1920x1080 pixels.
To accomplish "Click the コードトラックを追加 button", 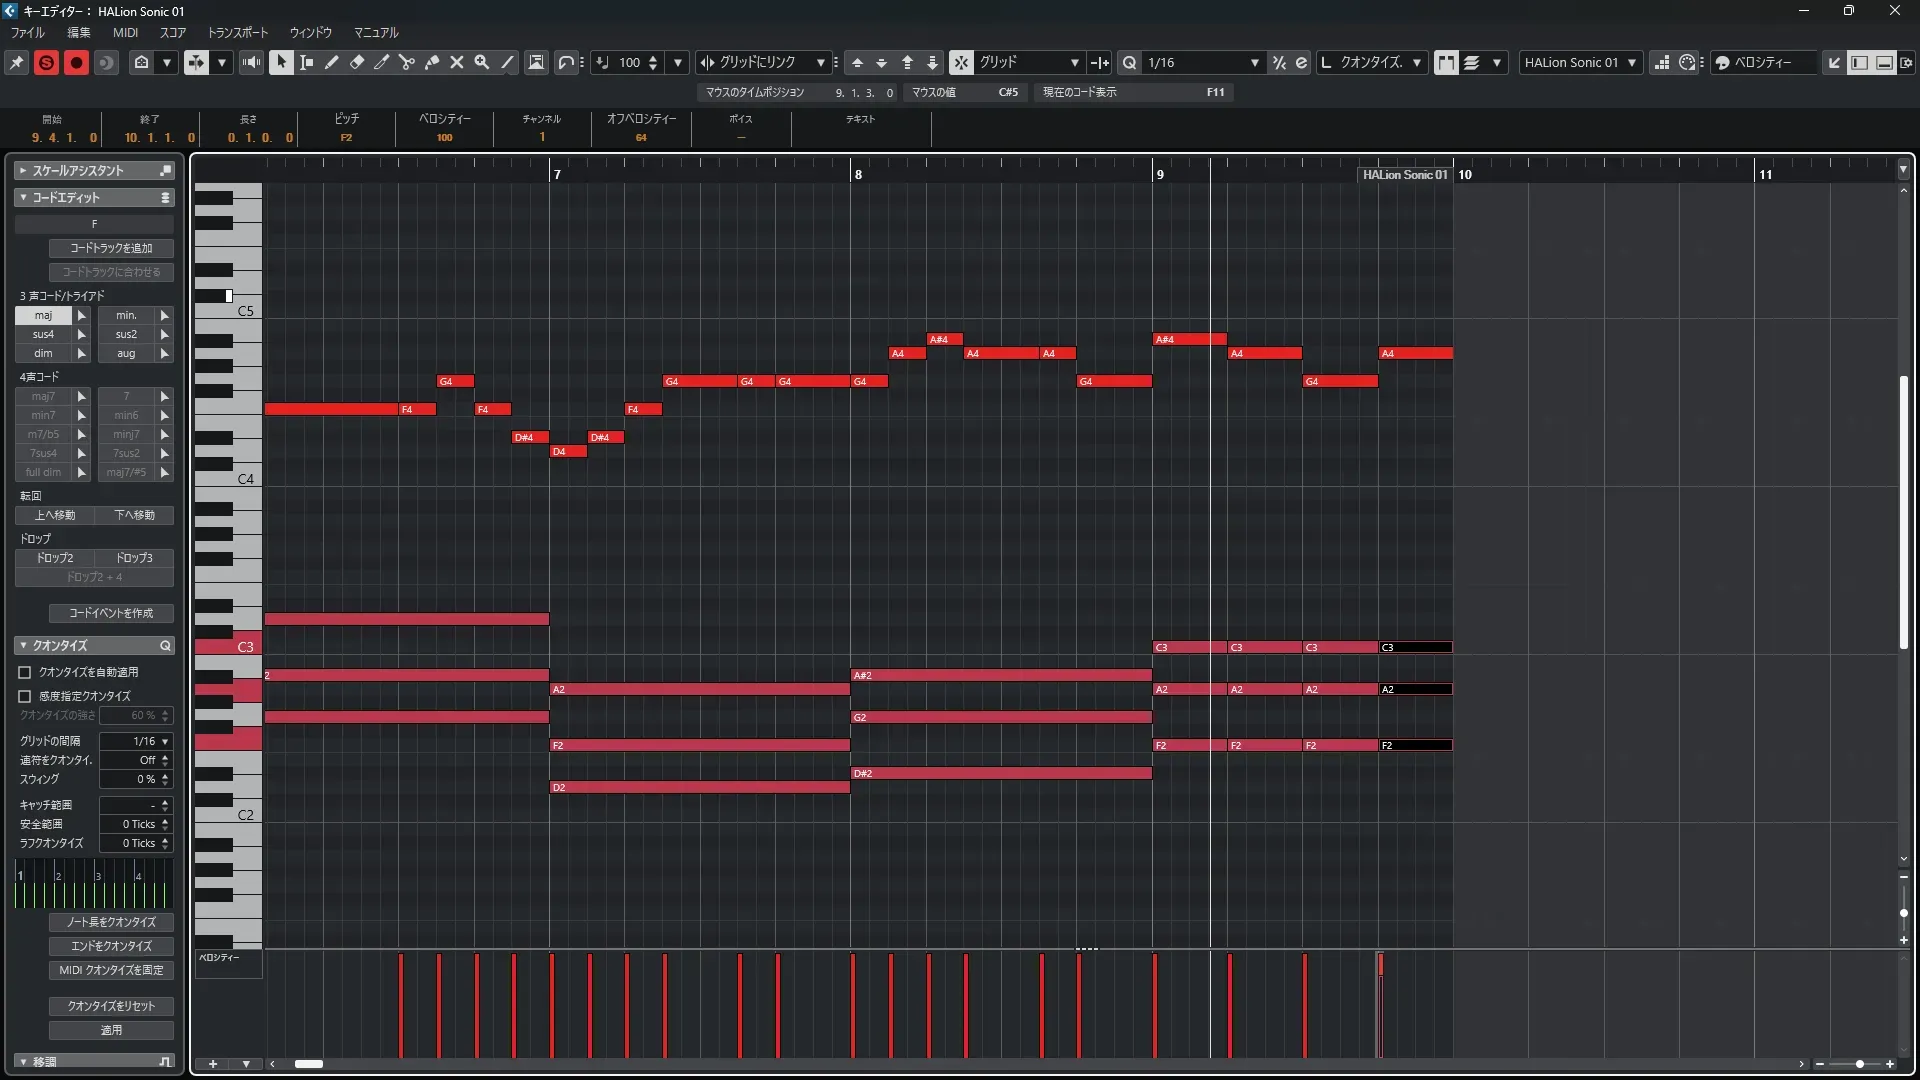I will 111,248.
